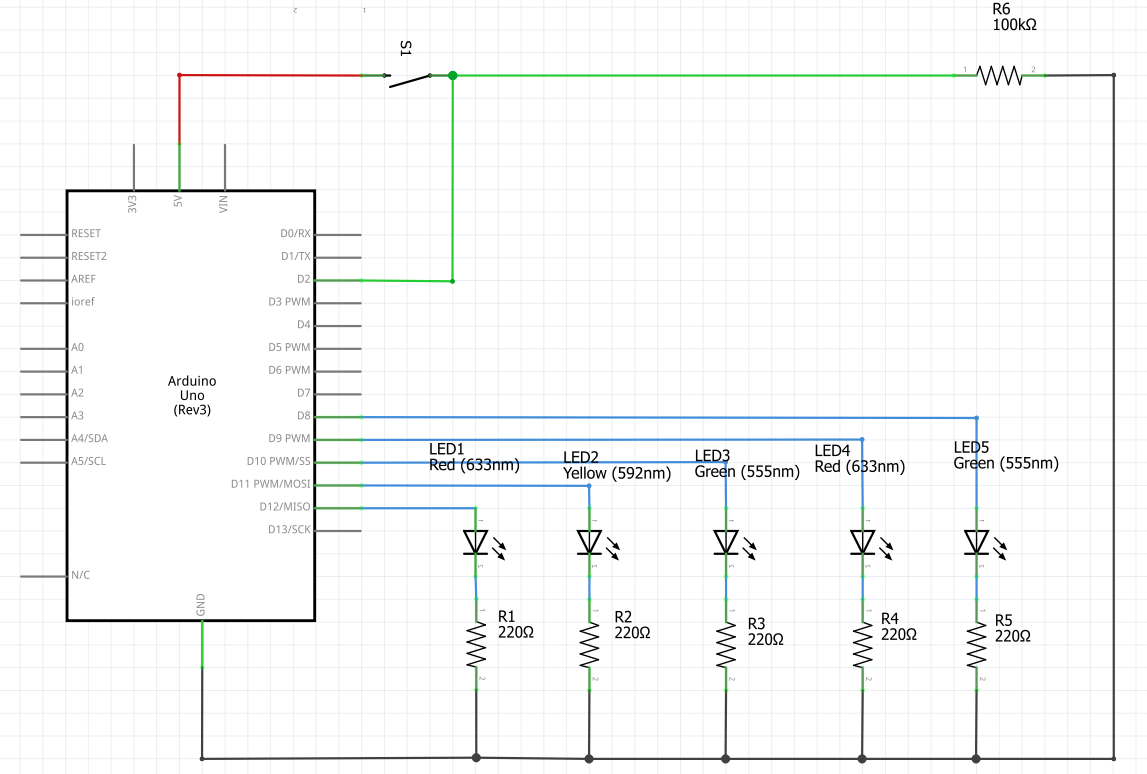
Task: Click the D5 PWM pin label
Action: (289, 347)
